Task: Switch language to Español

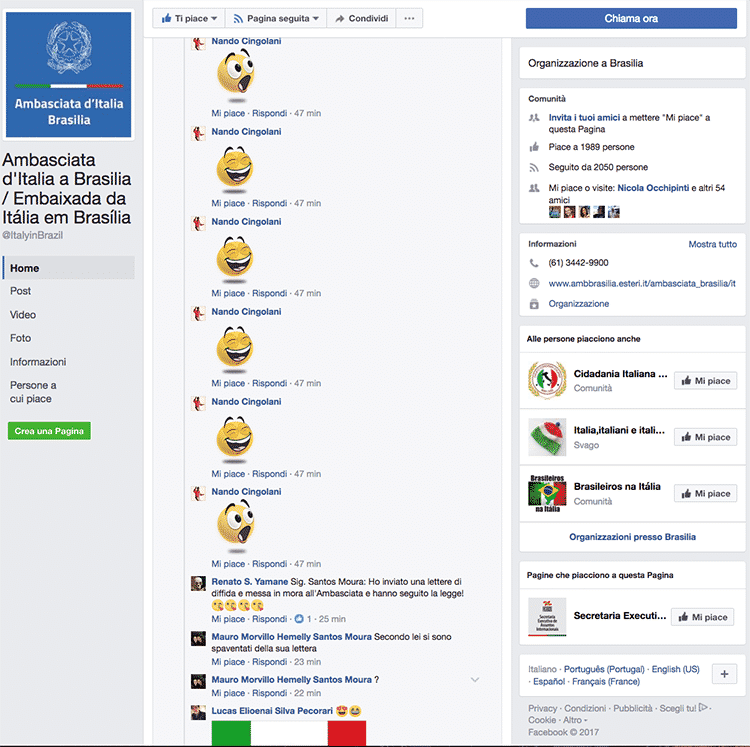Action: point(549,681)
